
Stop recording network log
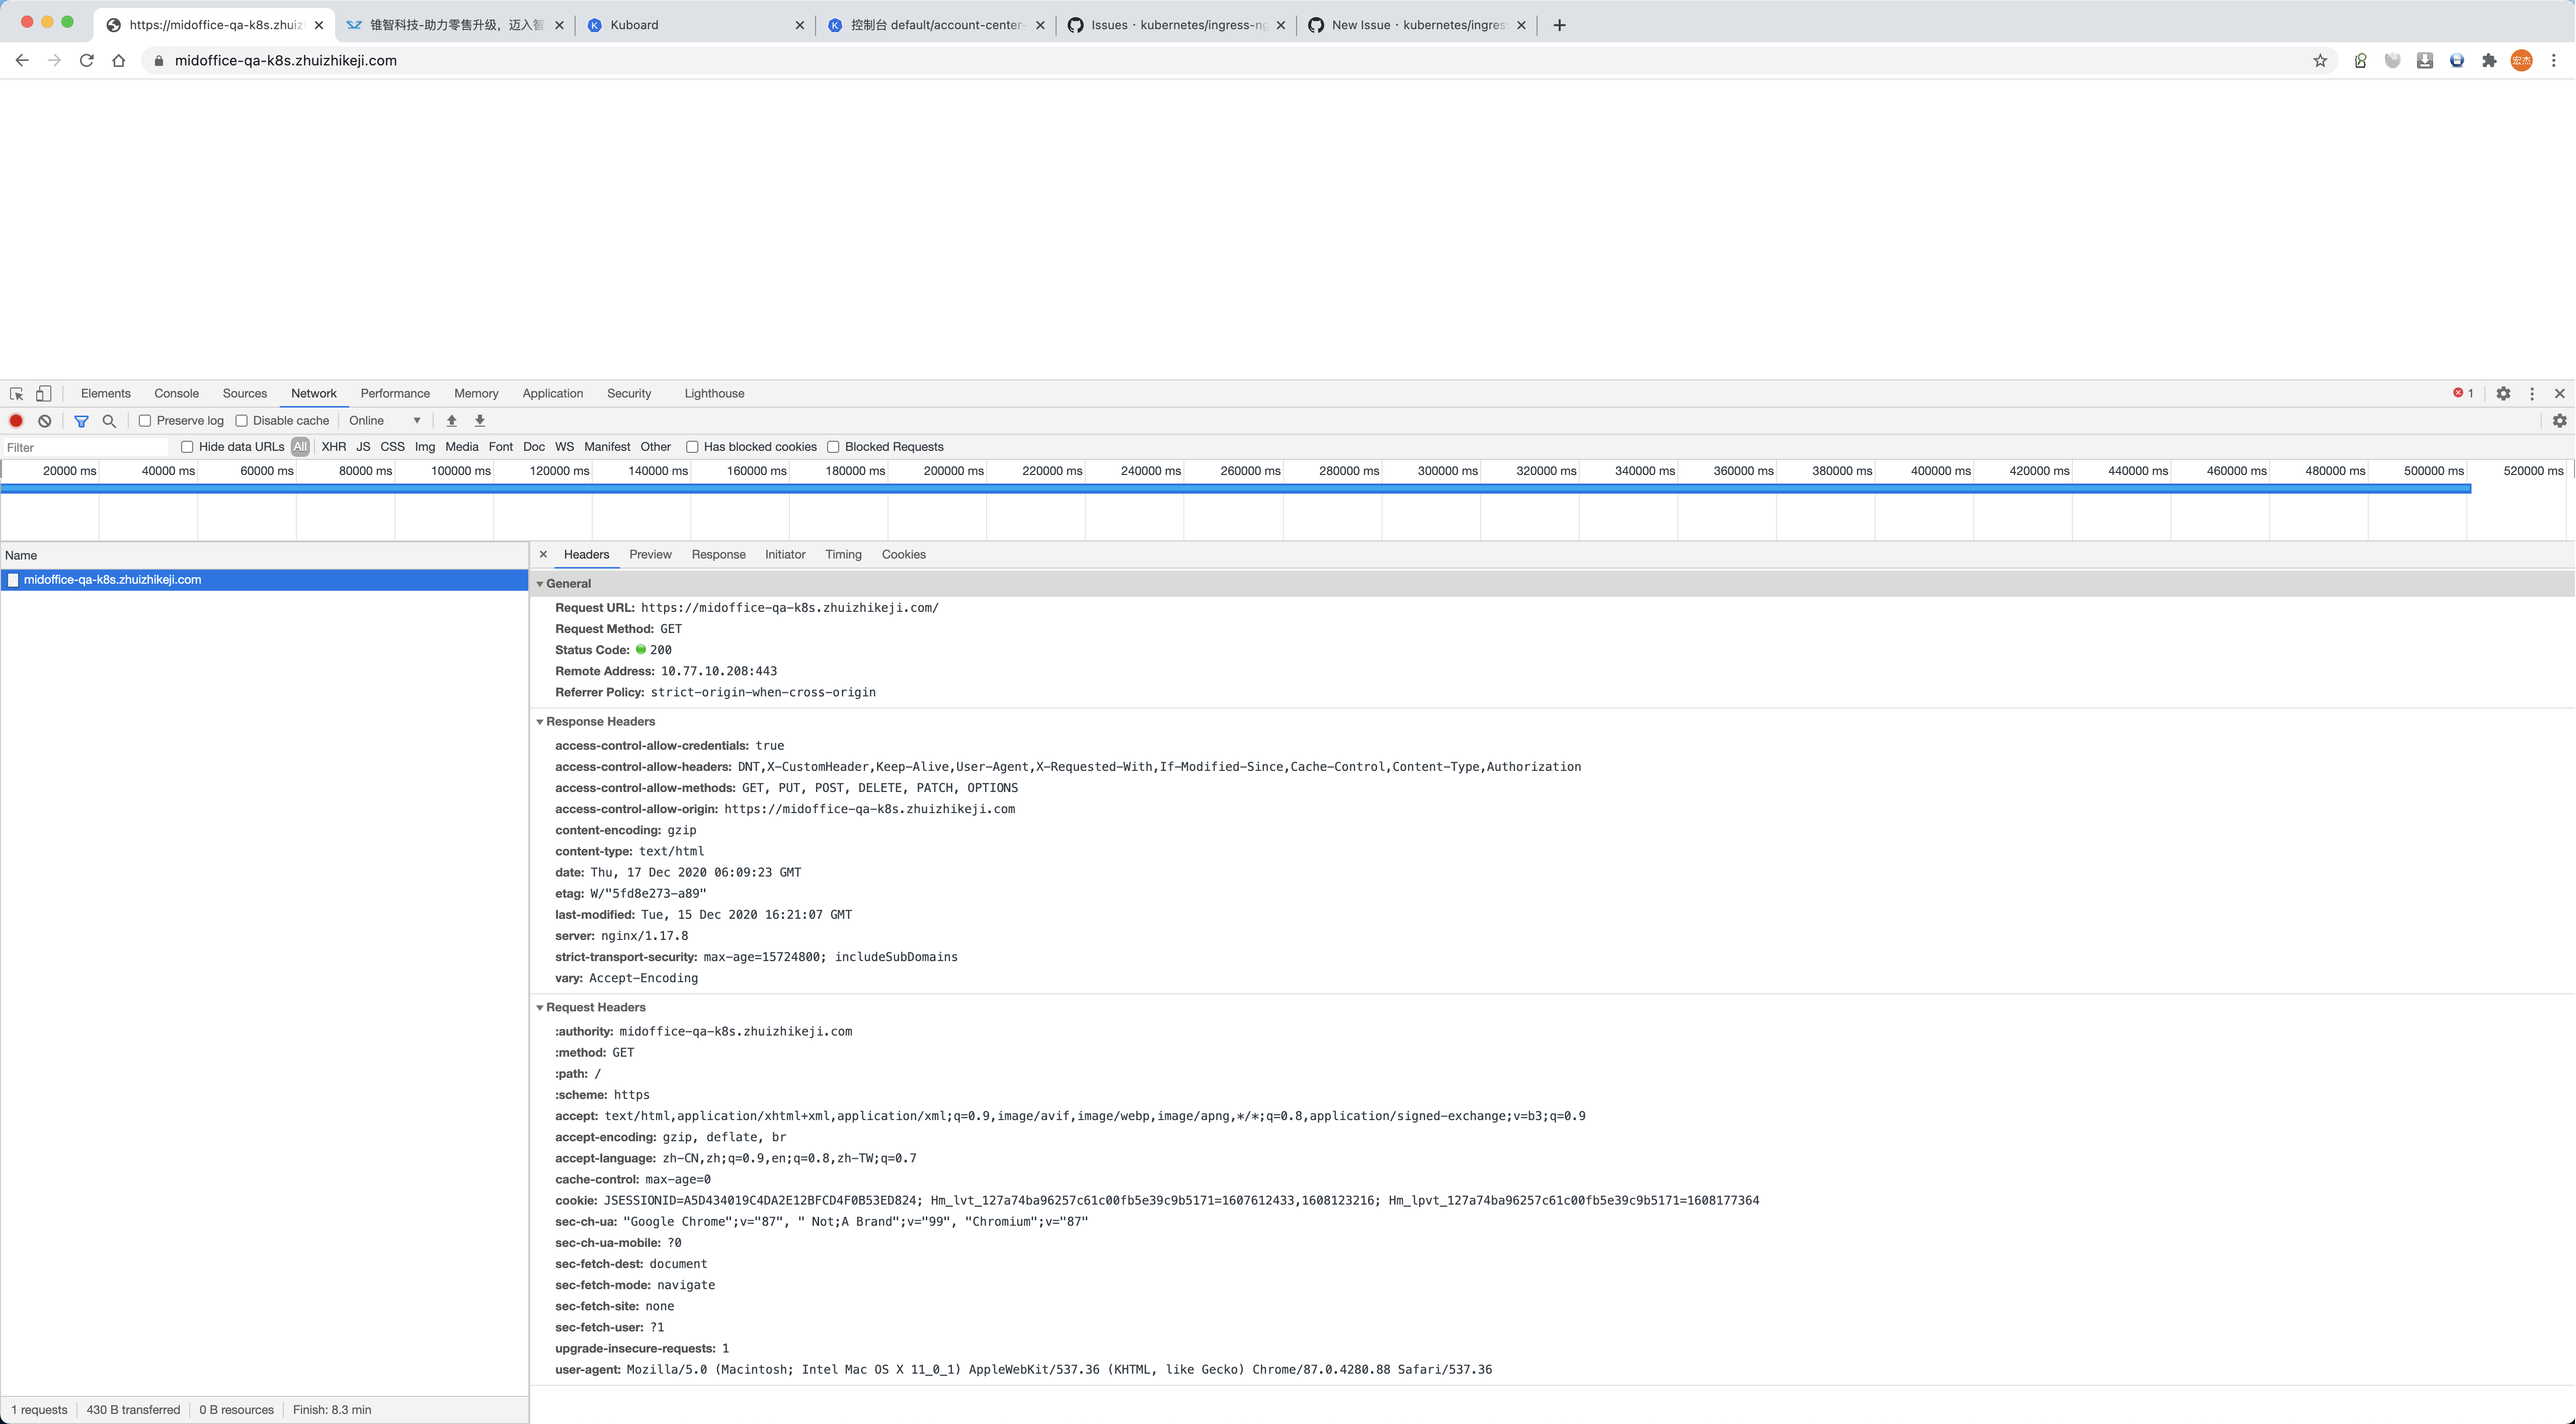click(16, 420)
